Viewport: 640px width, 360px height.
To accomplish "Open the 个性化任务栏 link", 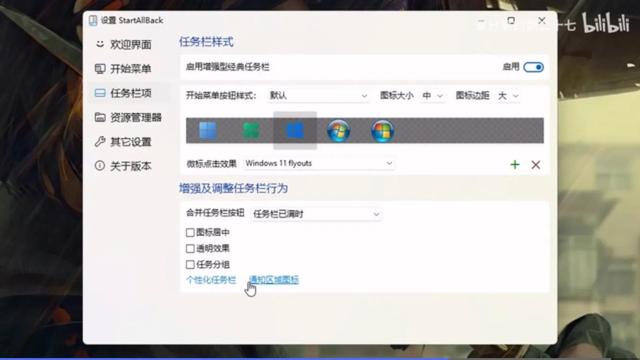I will point(211,280).
